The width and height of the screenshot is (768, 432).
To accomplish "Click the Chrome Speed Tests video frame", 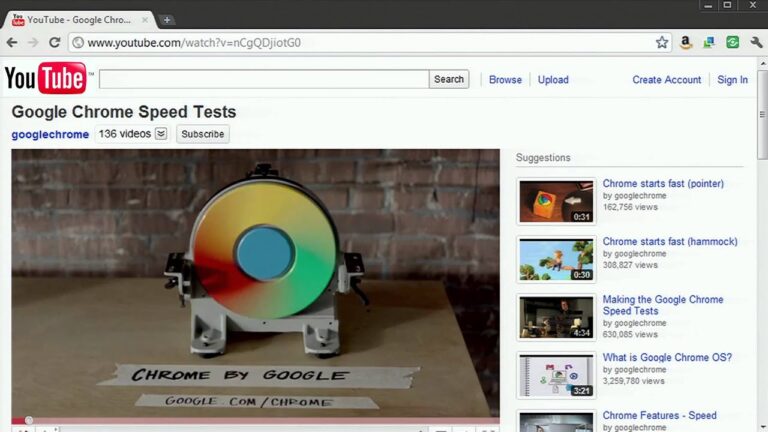I will pos(256,283).
